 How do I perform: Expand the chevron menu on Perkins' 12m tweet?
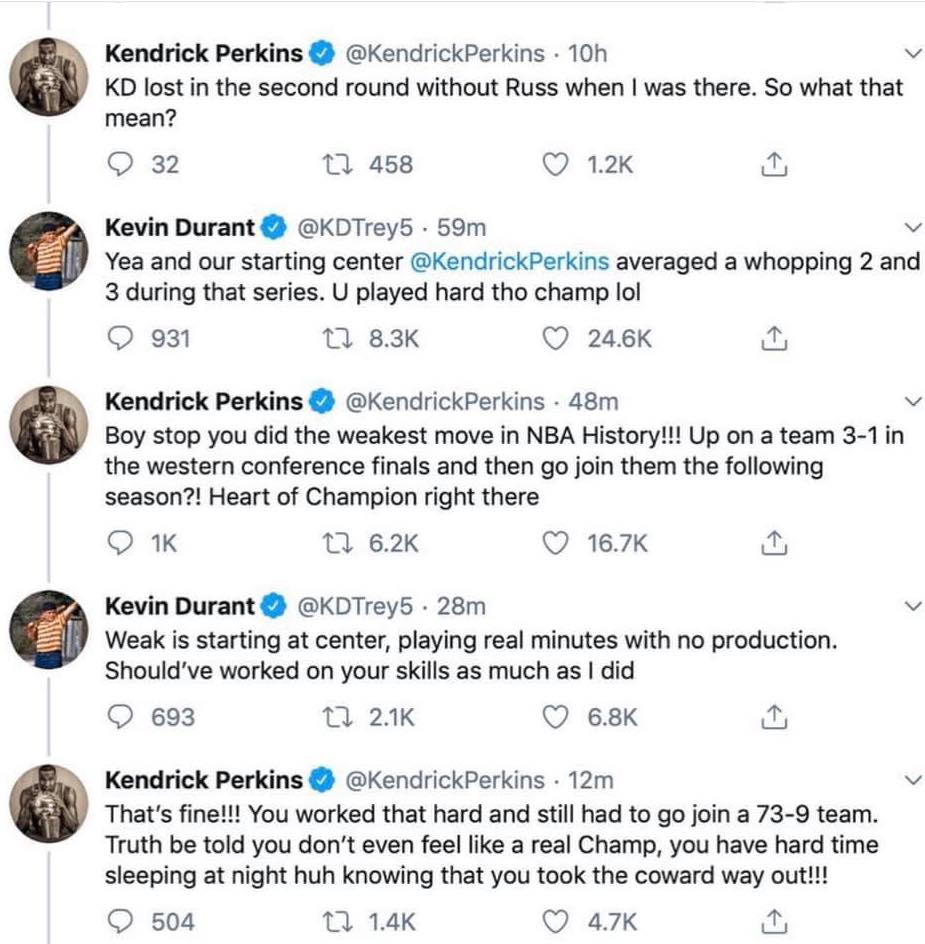click(x=911, y=779)
